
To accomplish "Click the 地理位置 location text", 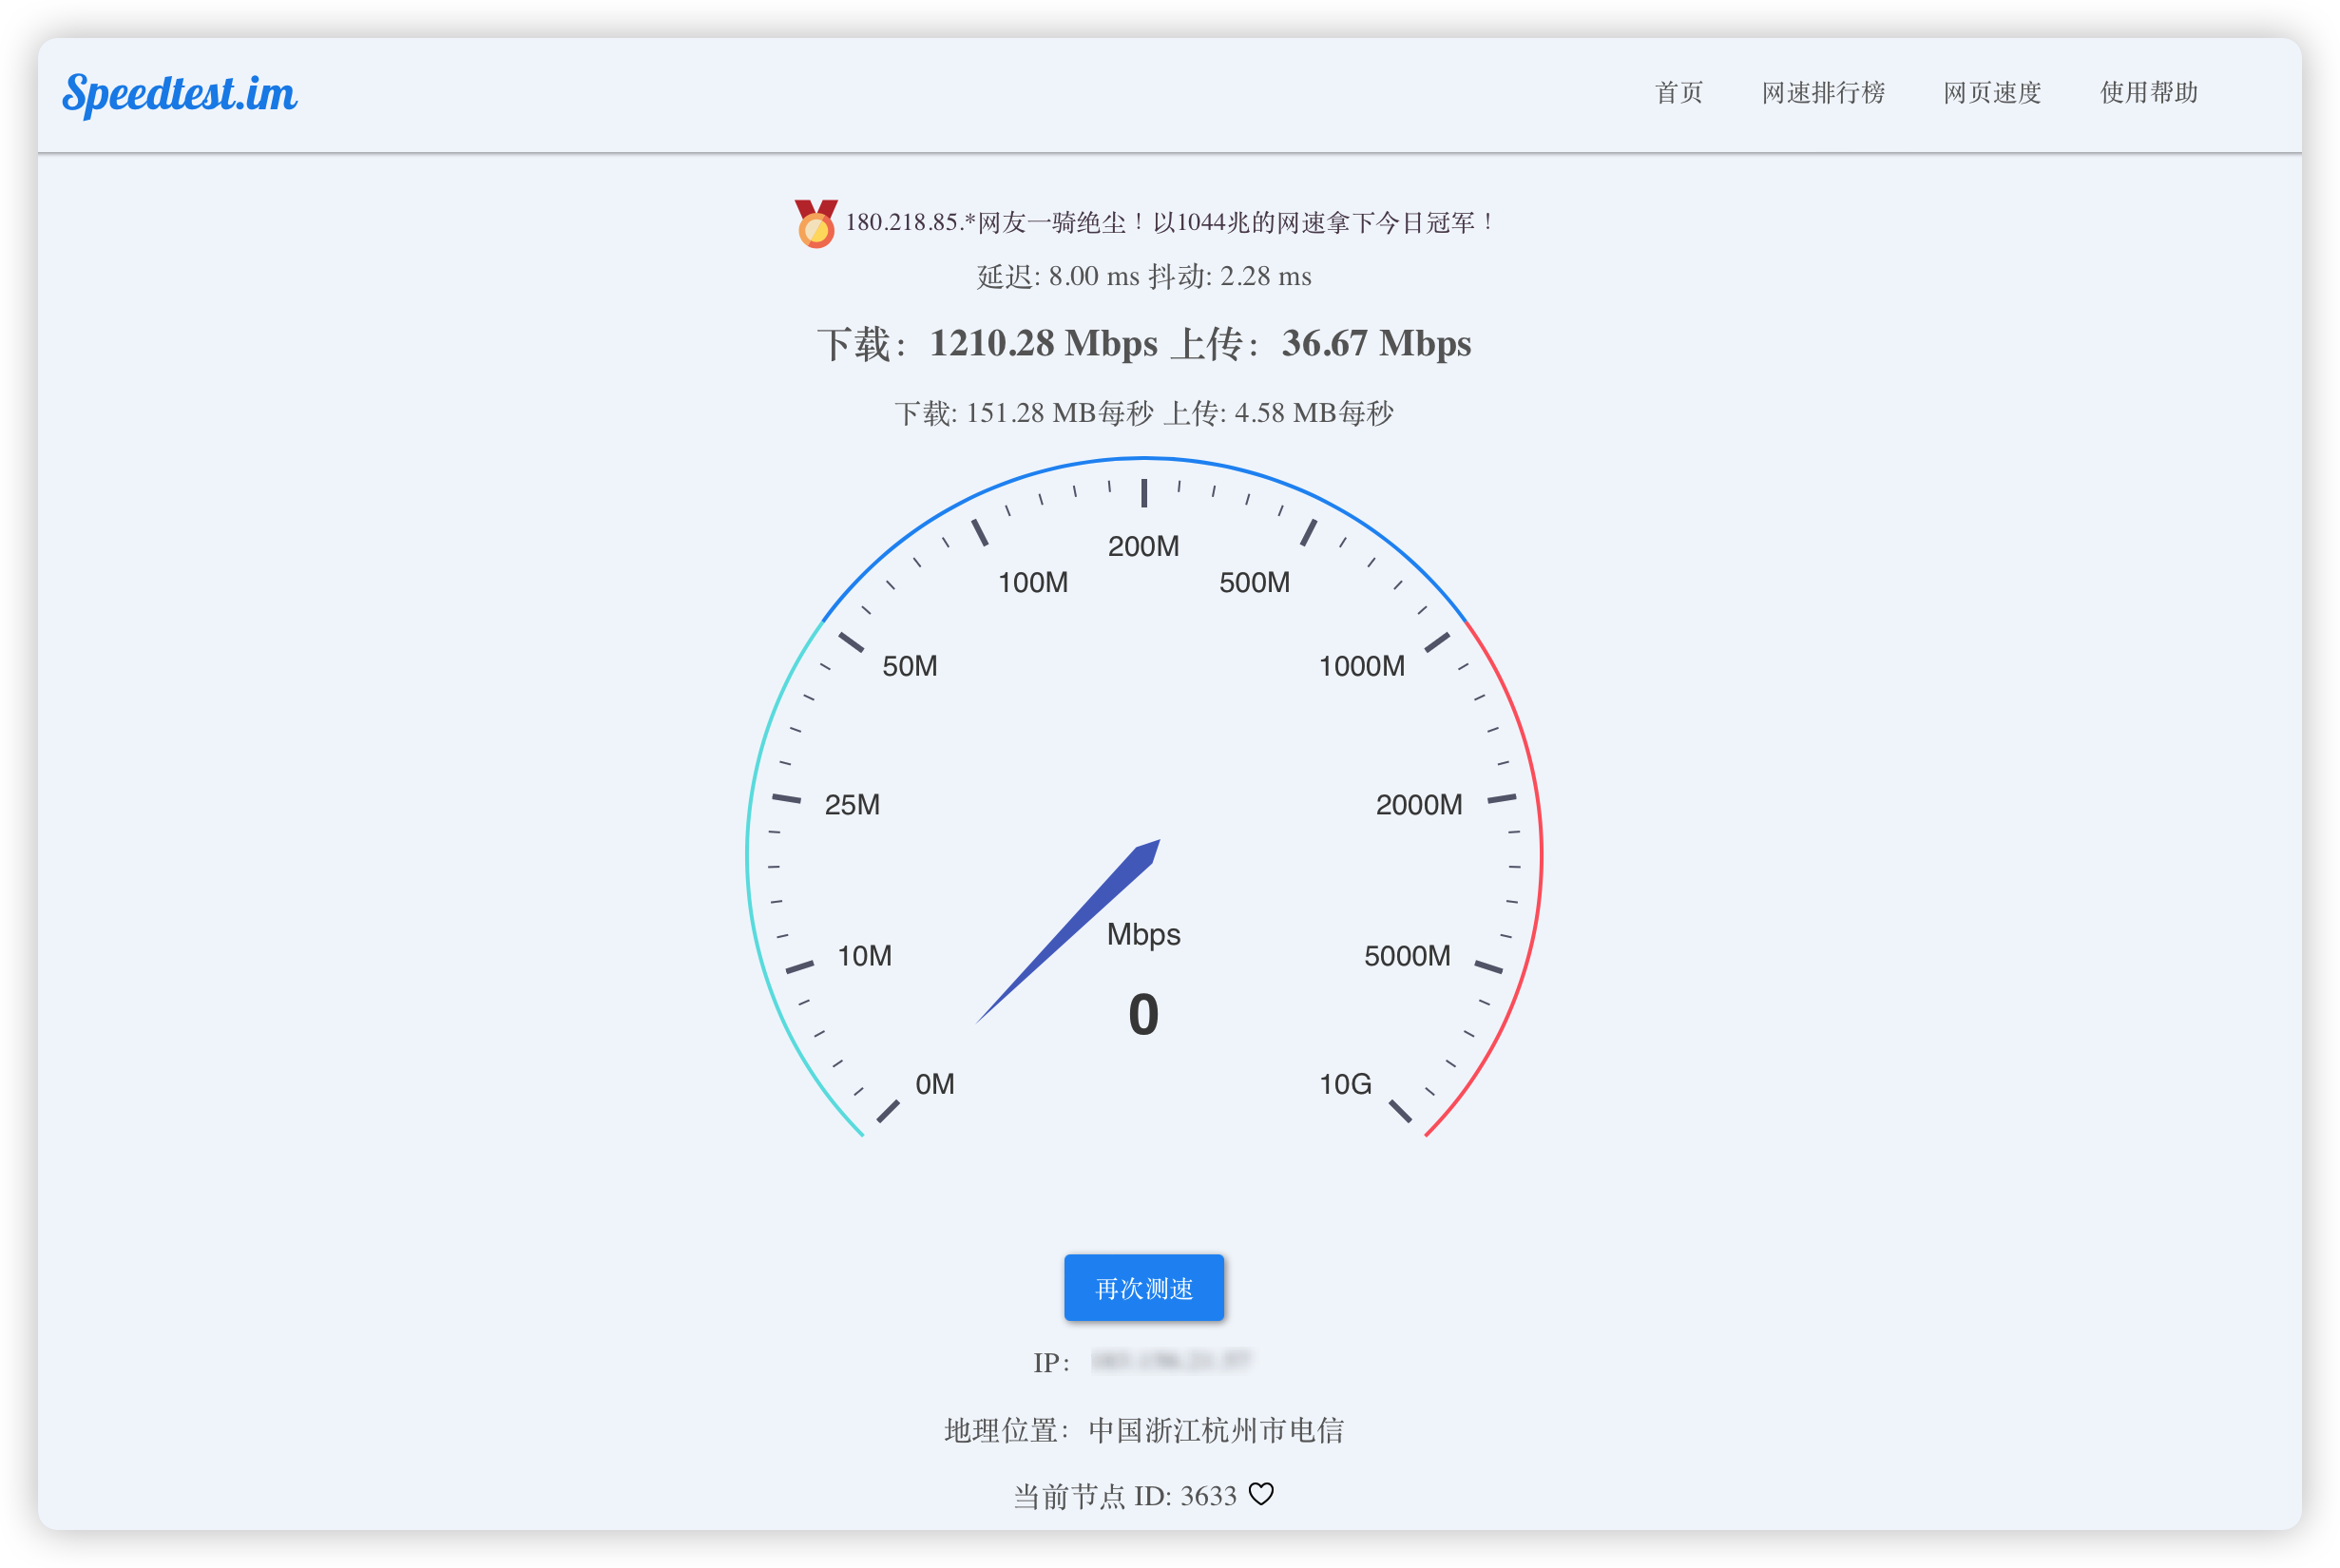I will tap(1144, 1430).
